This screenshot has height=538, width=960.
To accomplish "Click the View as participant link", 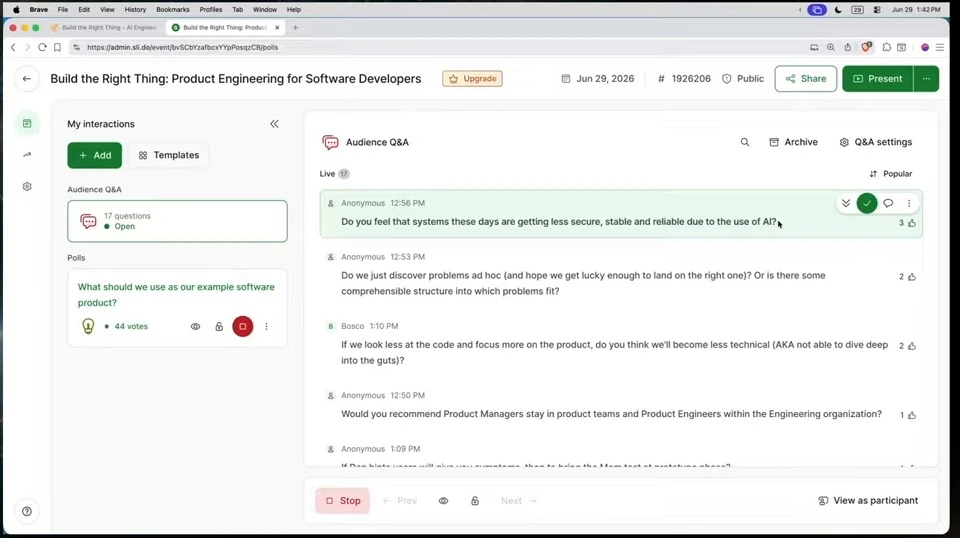I will click(x=868, y=501).
